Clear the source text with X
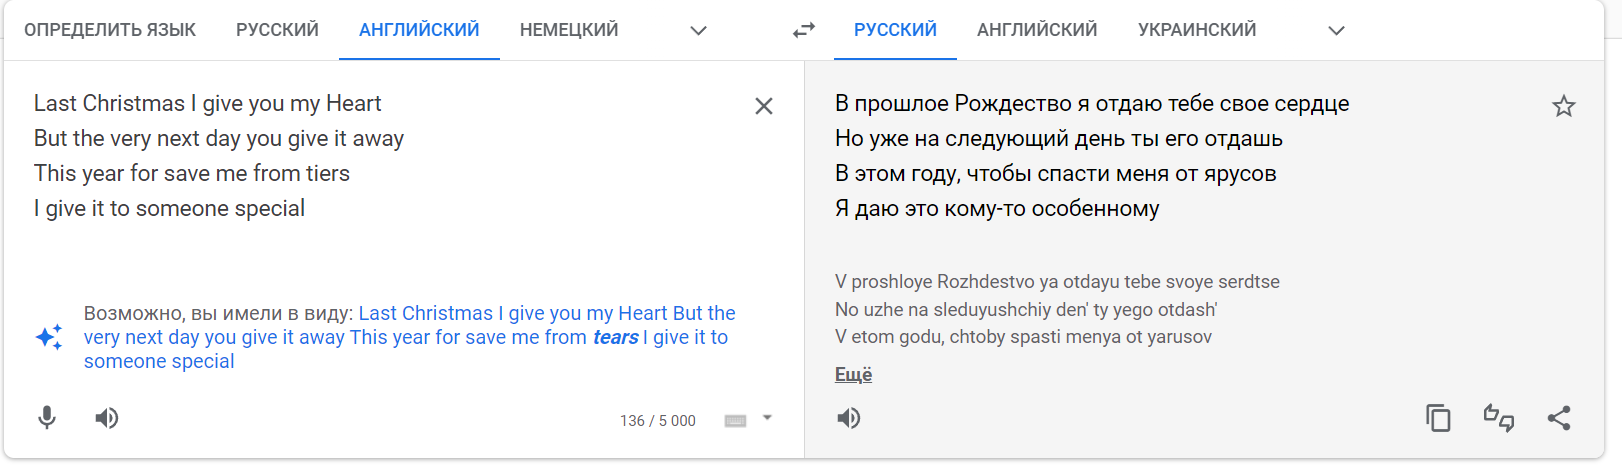Viewport: 1622px width, 470px height. [763, 106]
